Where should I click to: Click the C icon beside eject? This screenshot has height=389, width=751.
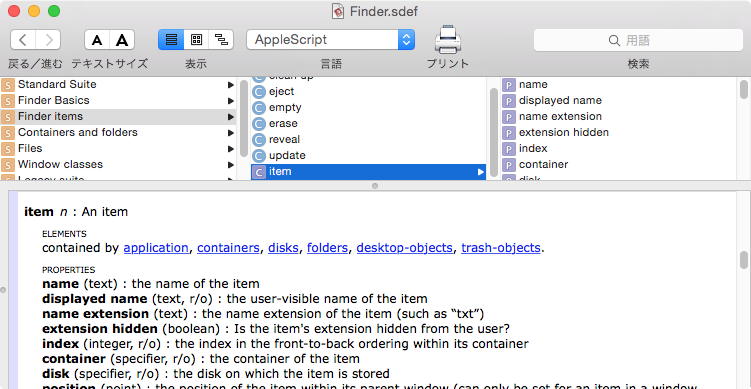click(259, 92)
